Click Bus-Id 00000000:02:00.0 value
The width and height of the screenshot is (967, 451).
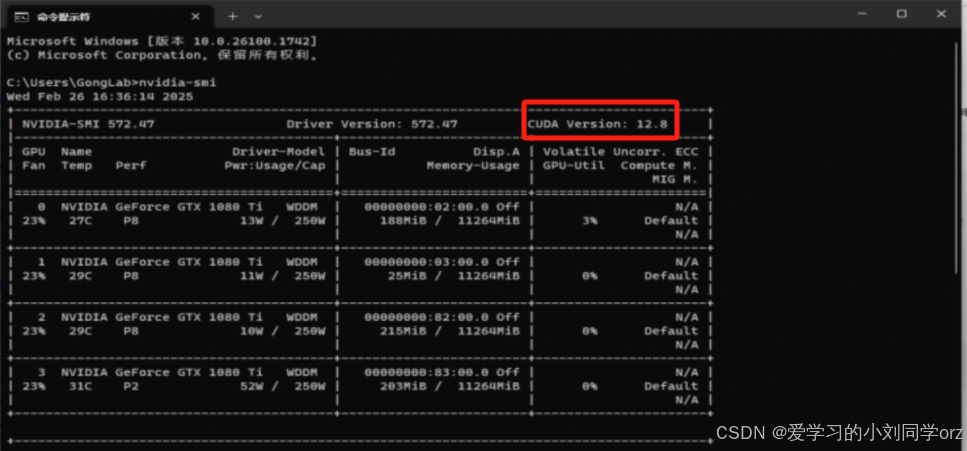coord(427,207)
